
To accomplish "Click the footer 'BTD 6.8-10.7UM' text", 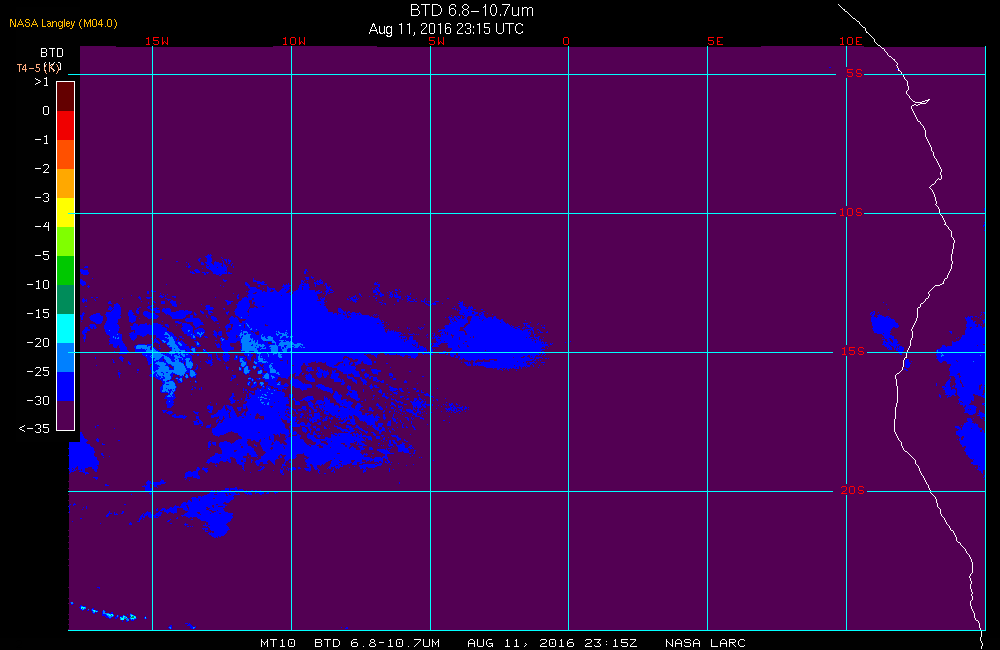I will [x=377, y=643].
